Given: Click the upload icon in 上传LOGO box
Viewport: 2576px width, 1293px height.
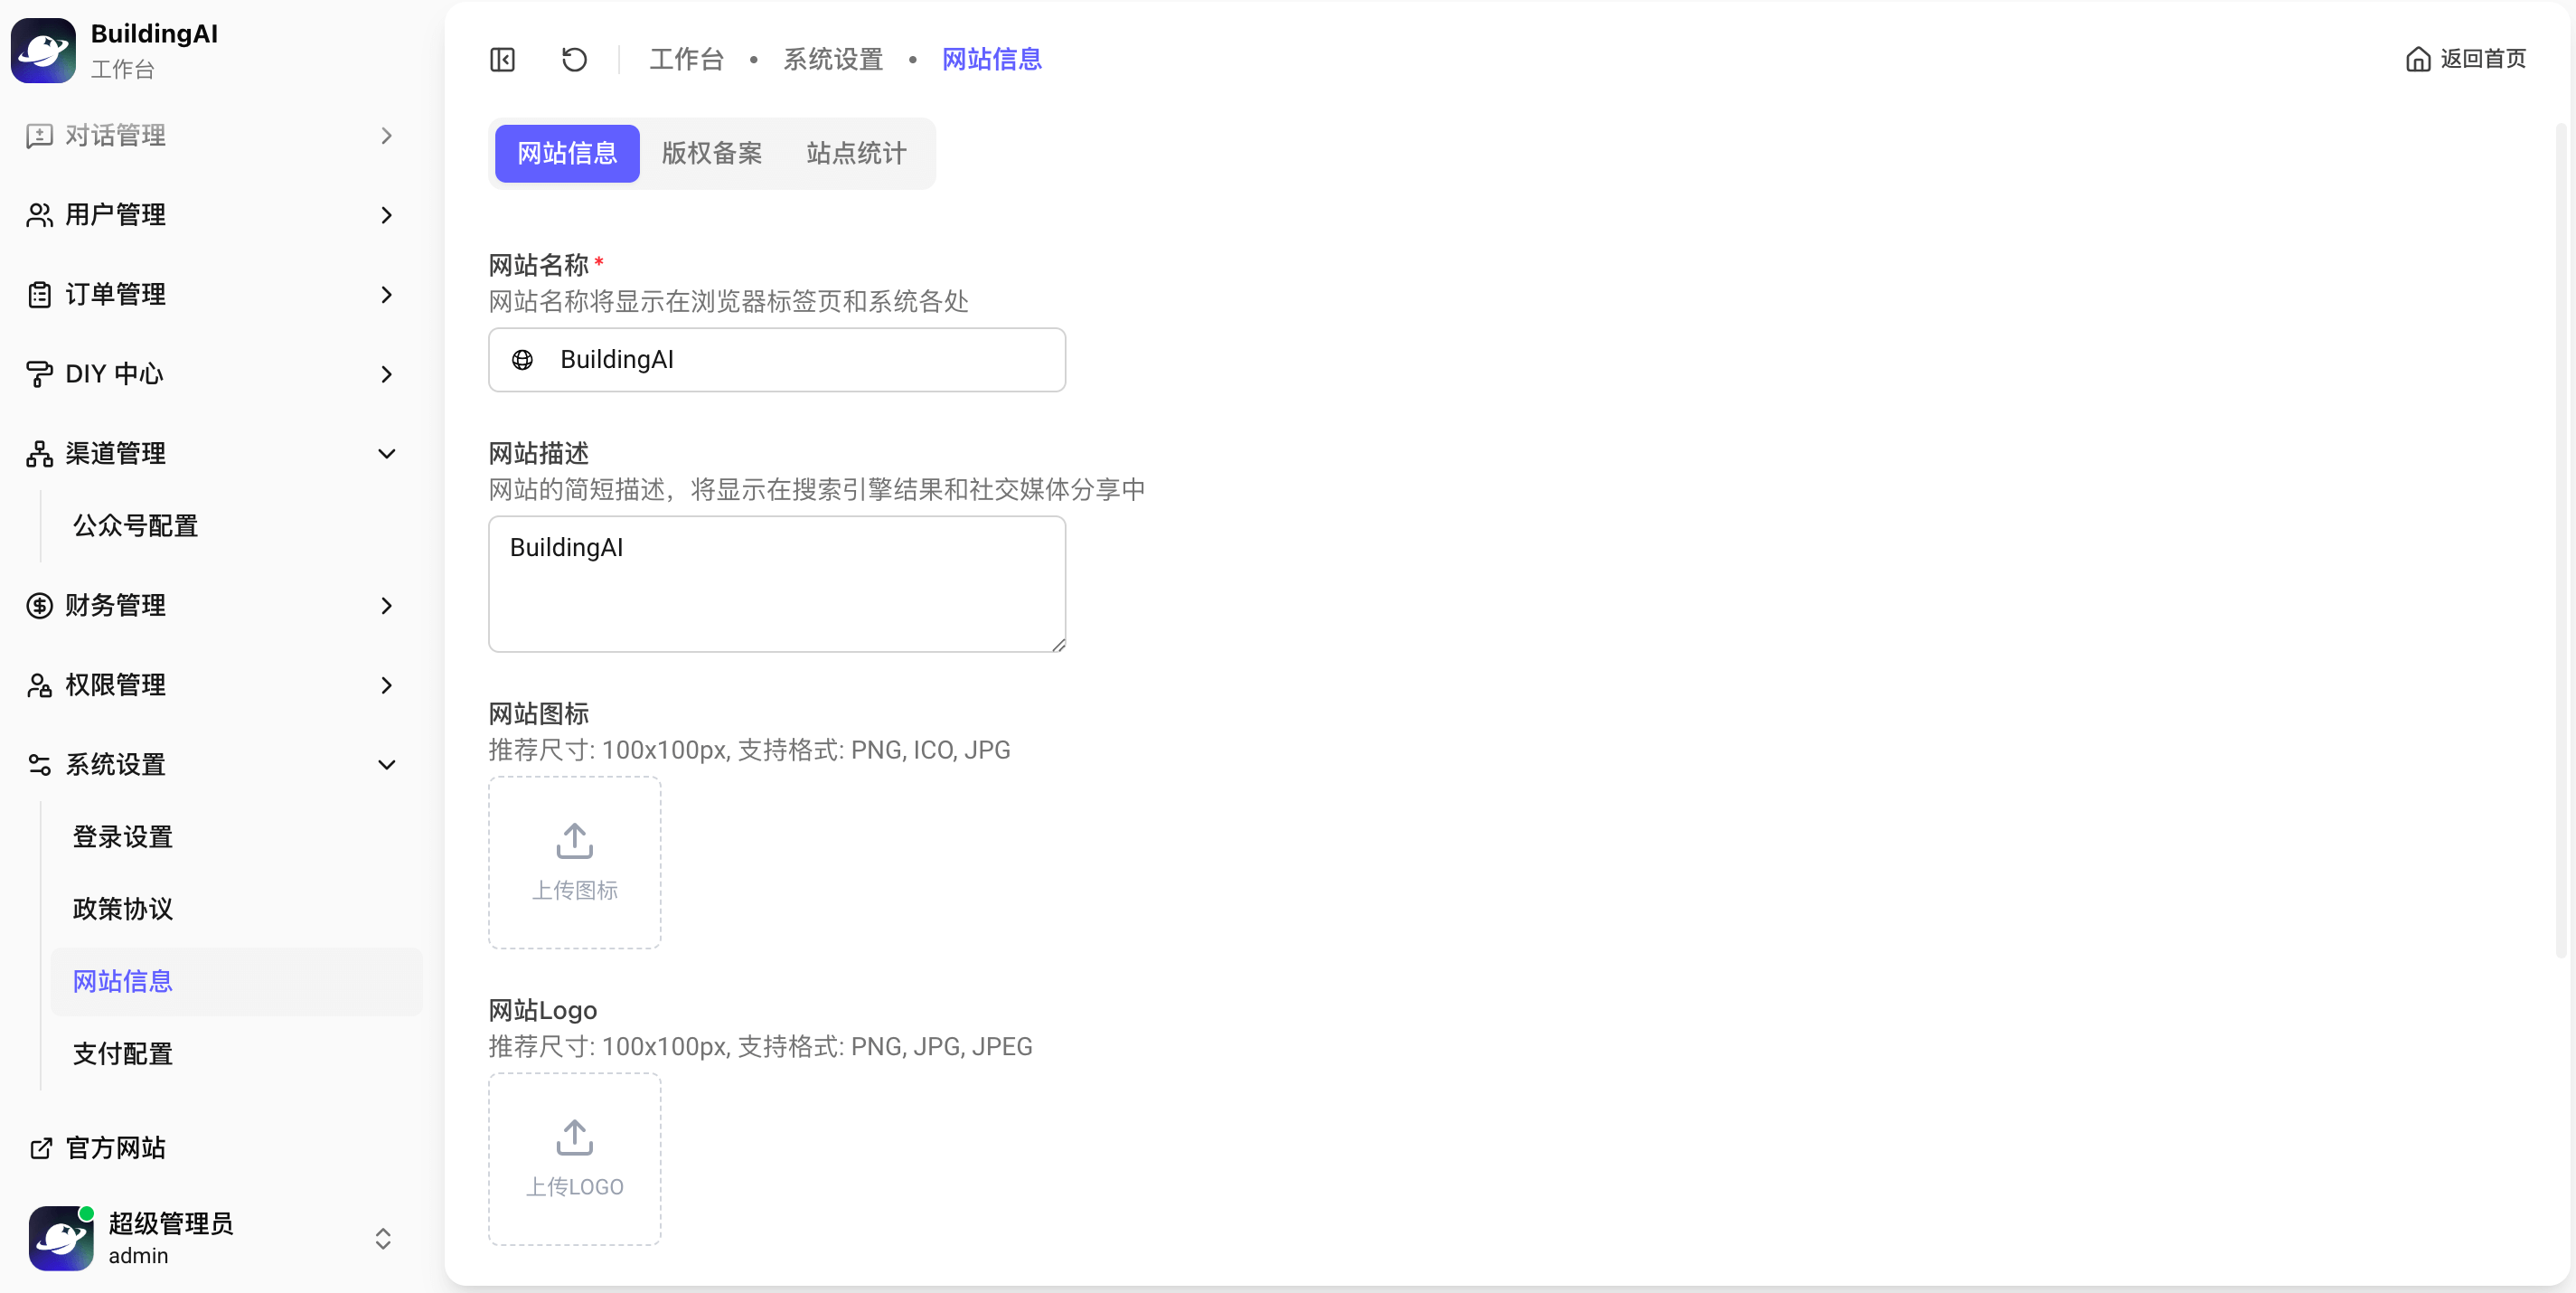Looking at the screenshot, I should click(574, 1137).
